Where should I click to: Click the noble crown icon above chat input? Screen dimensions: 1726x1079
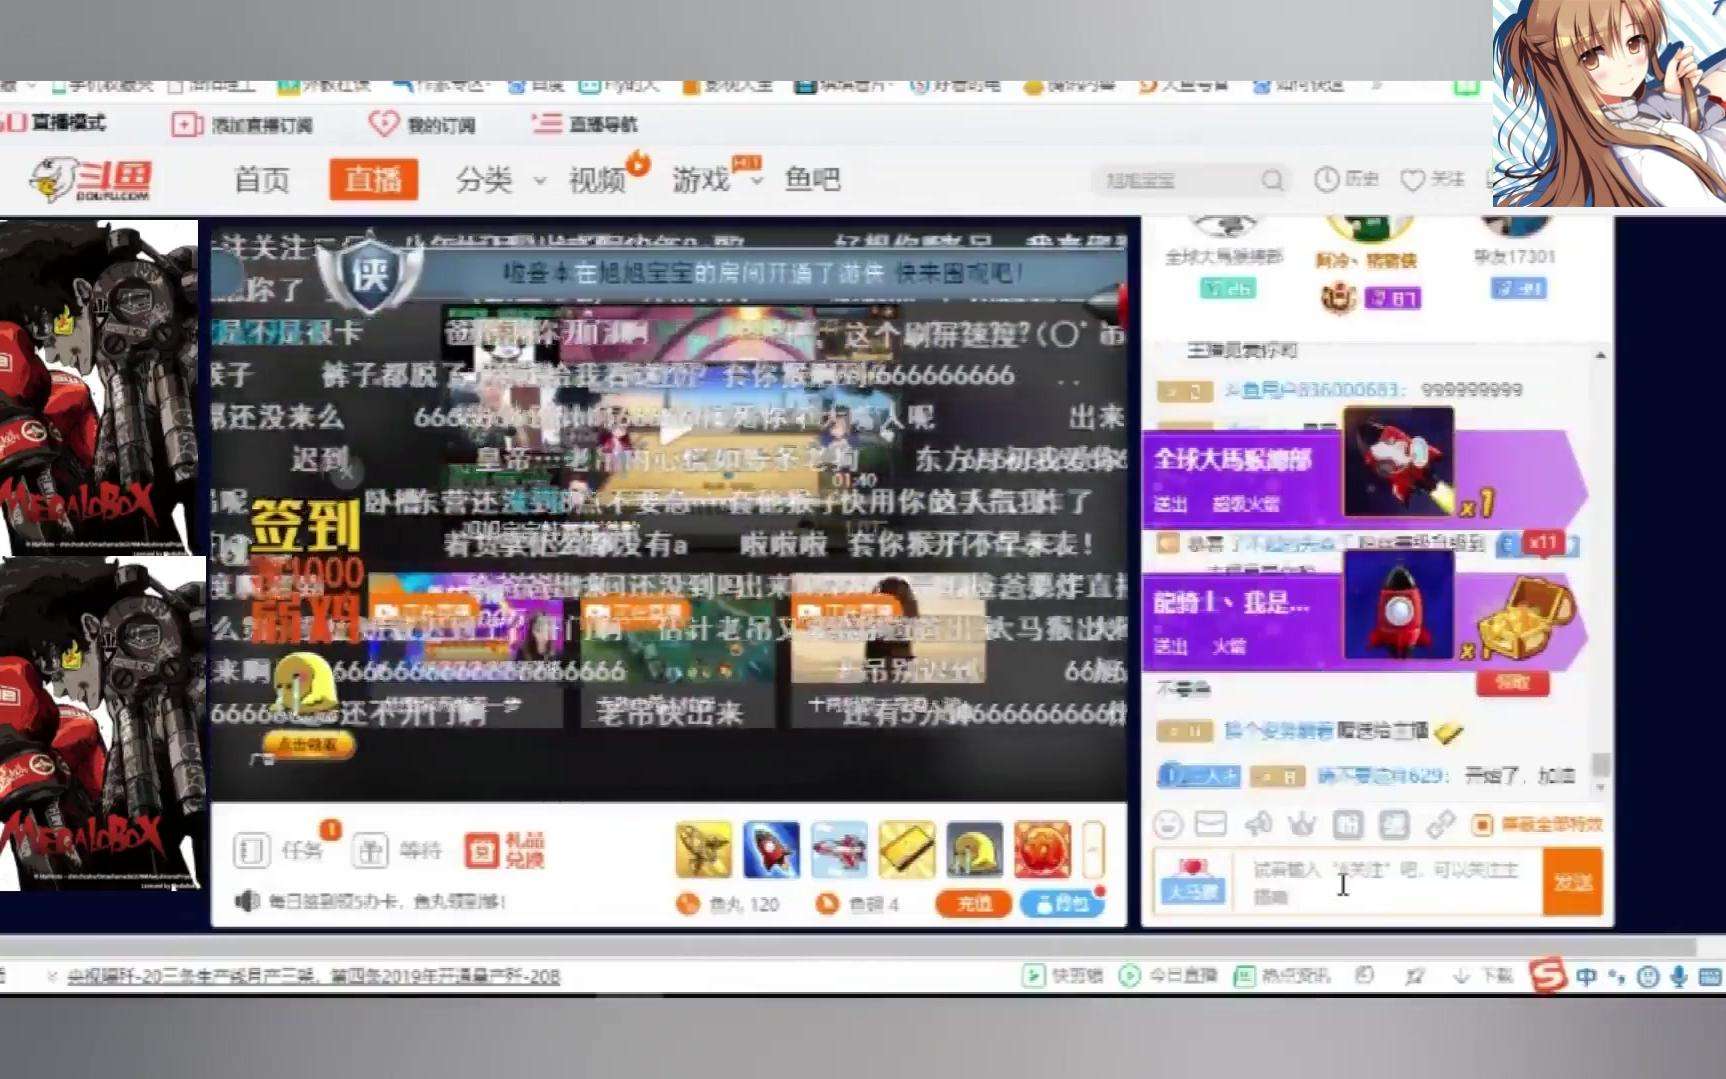[1302, 825]
